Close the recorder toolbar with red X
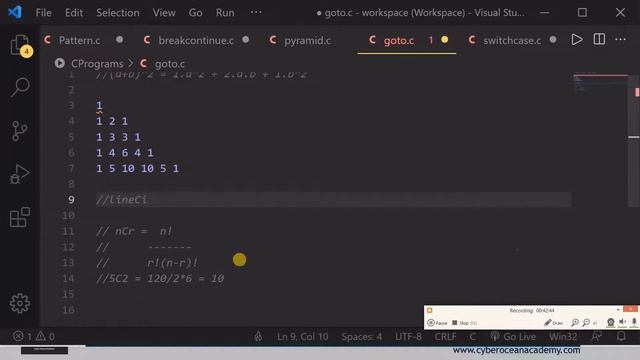Viewport: 640px width, 360px height. click(631, 309)
